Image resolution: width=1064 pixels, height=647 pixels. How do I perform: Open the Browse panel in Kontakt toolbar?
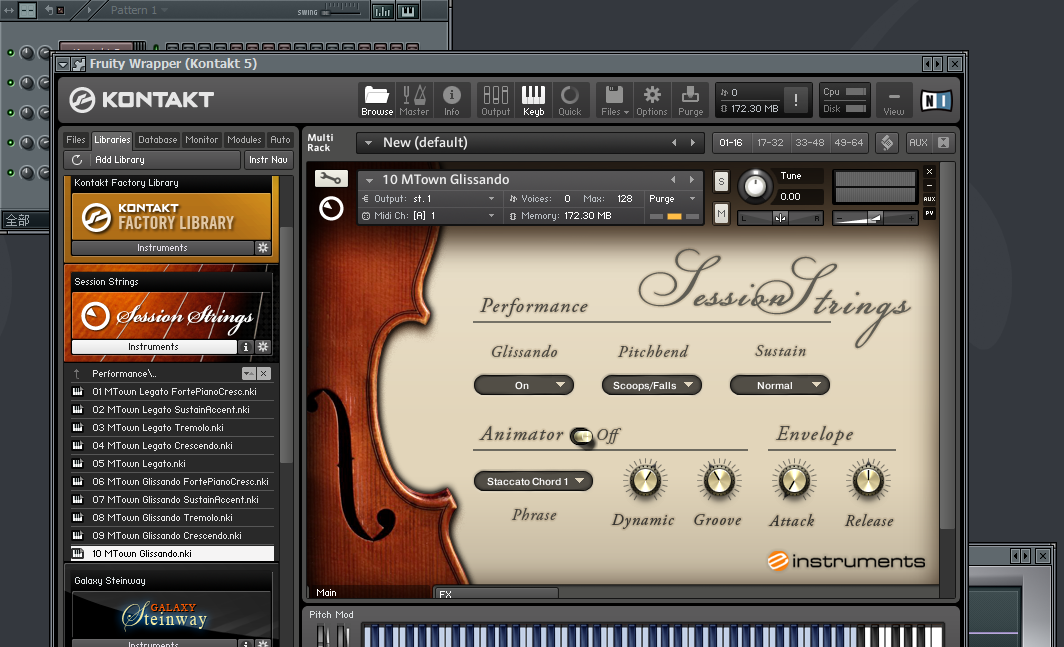click(x=377, y=100)
